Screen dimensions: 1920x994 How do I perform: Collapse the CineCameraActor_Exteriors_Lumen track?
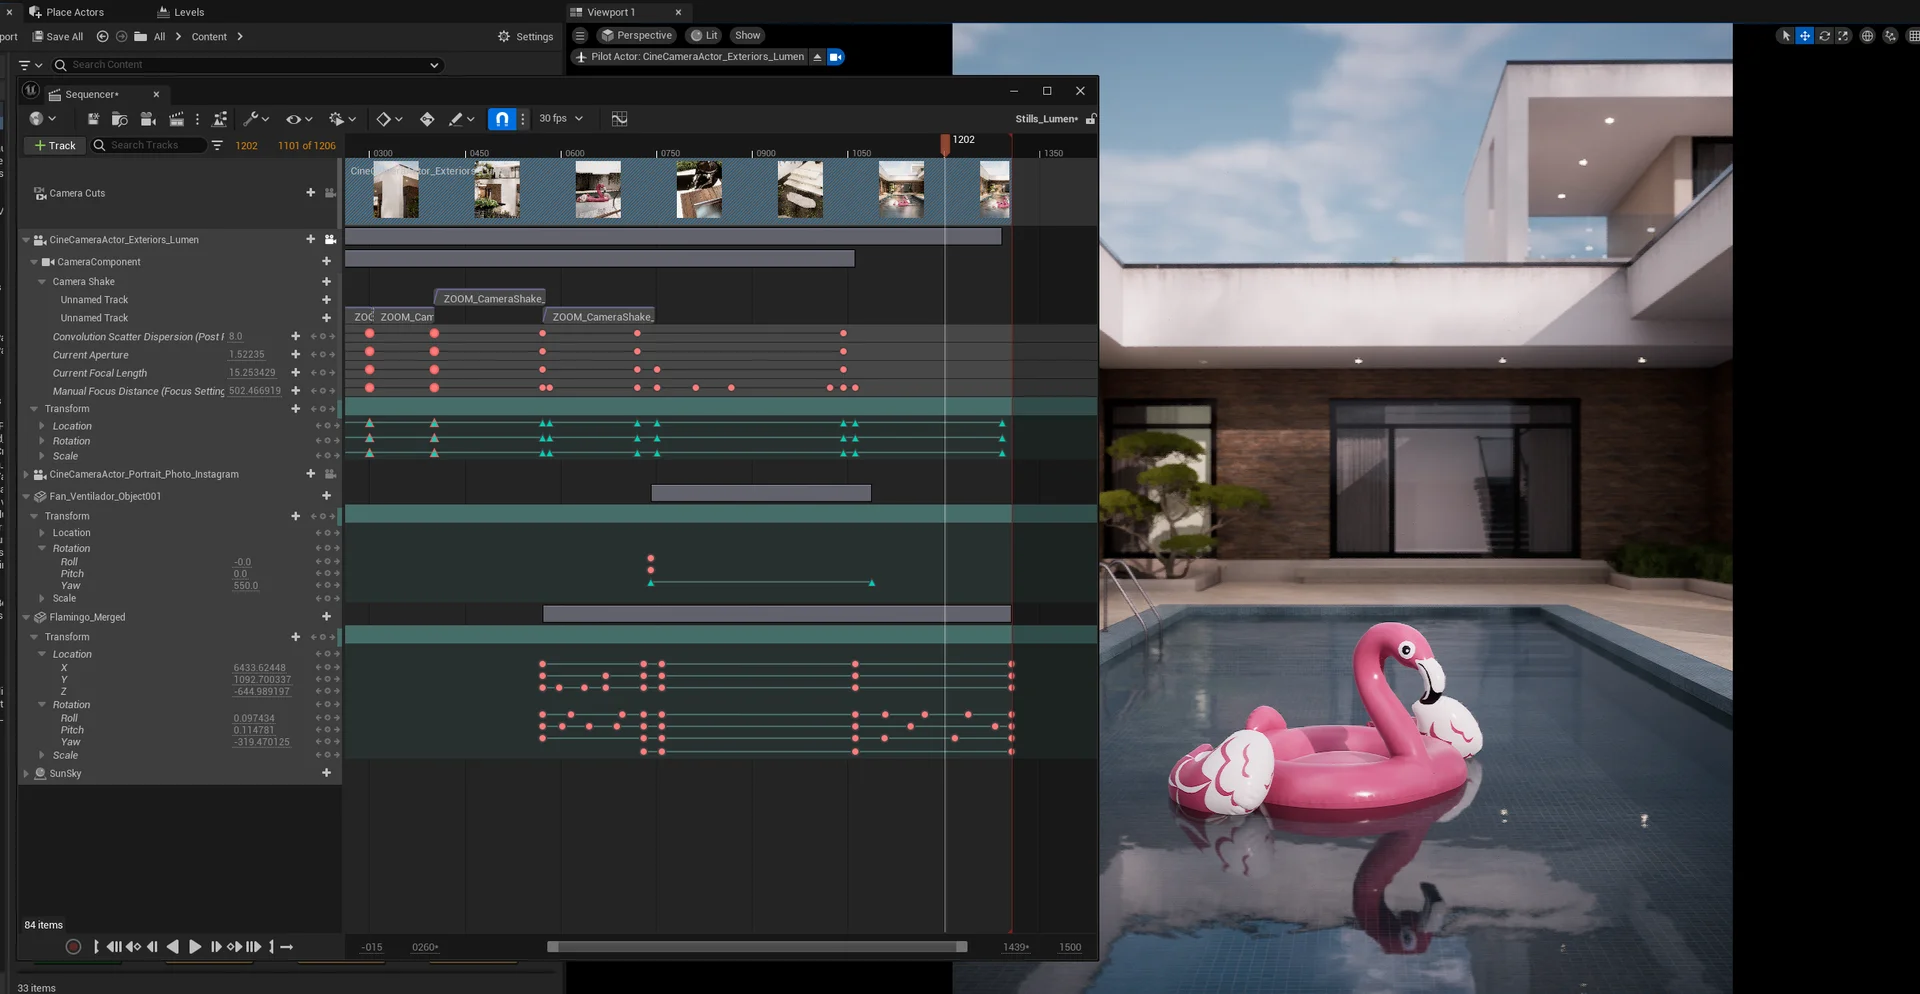[x=26, y=240]
